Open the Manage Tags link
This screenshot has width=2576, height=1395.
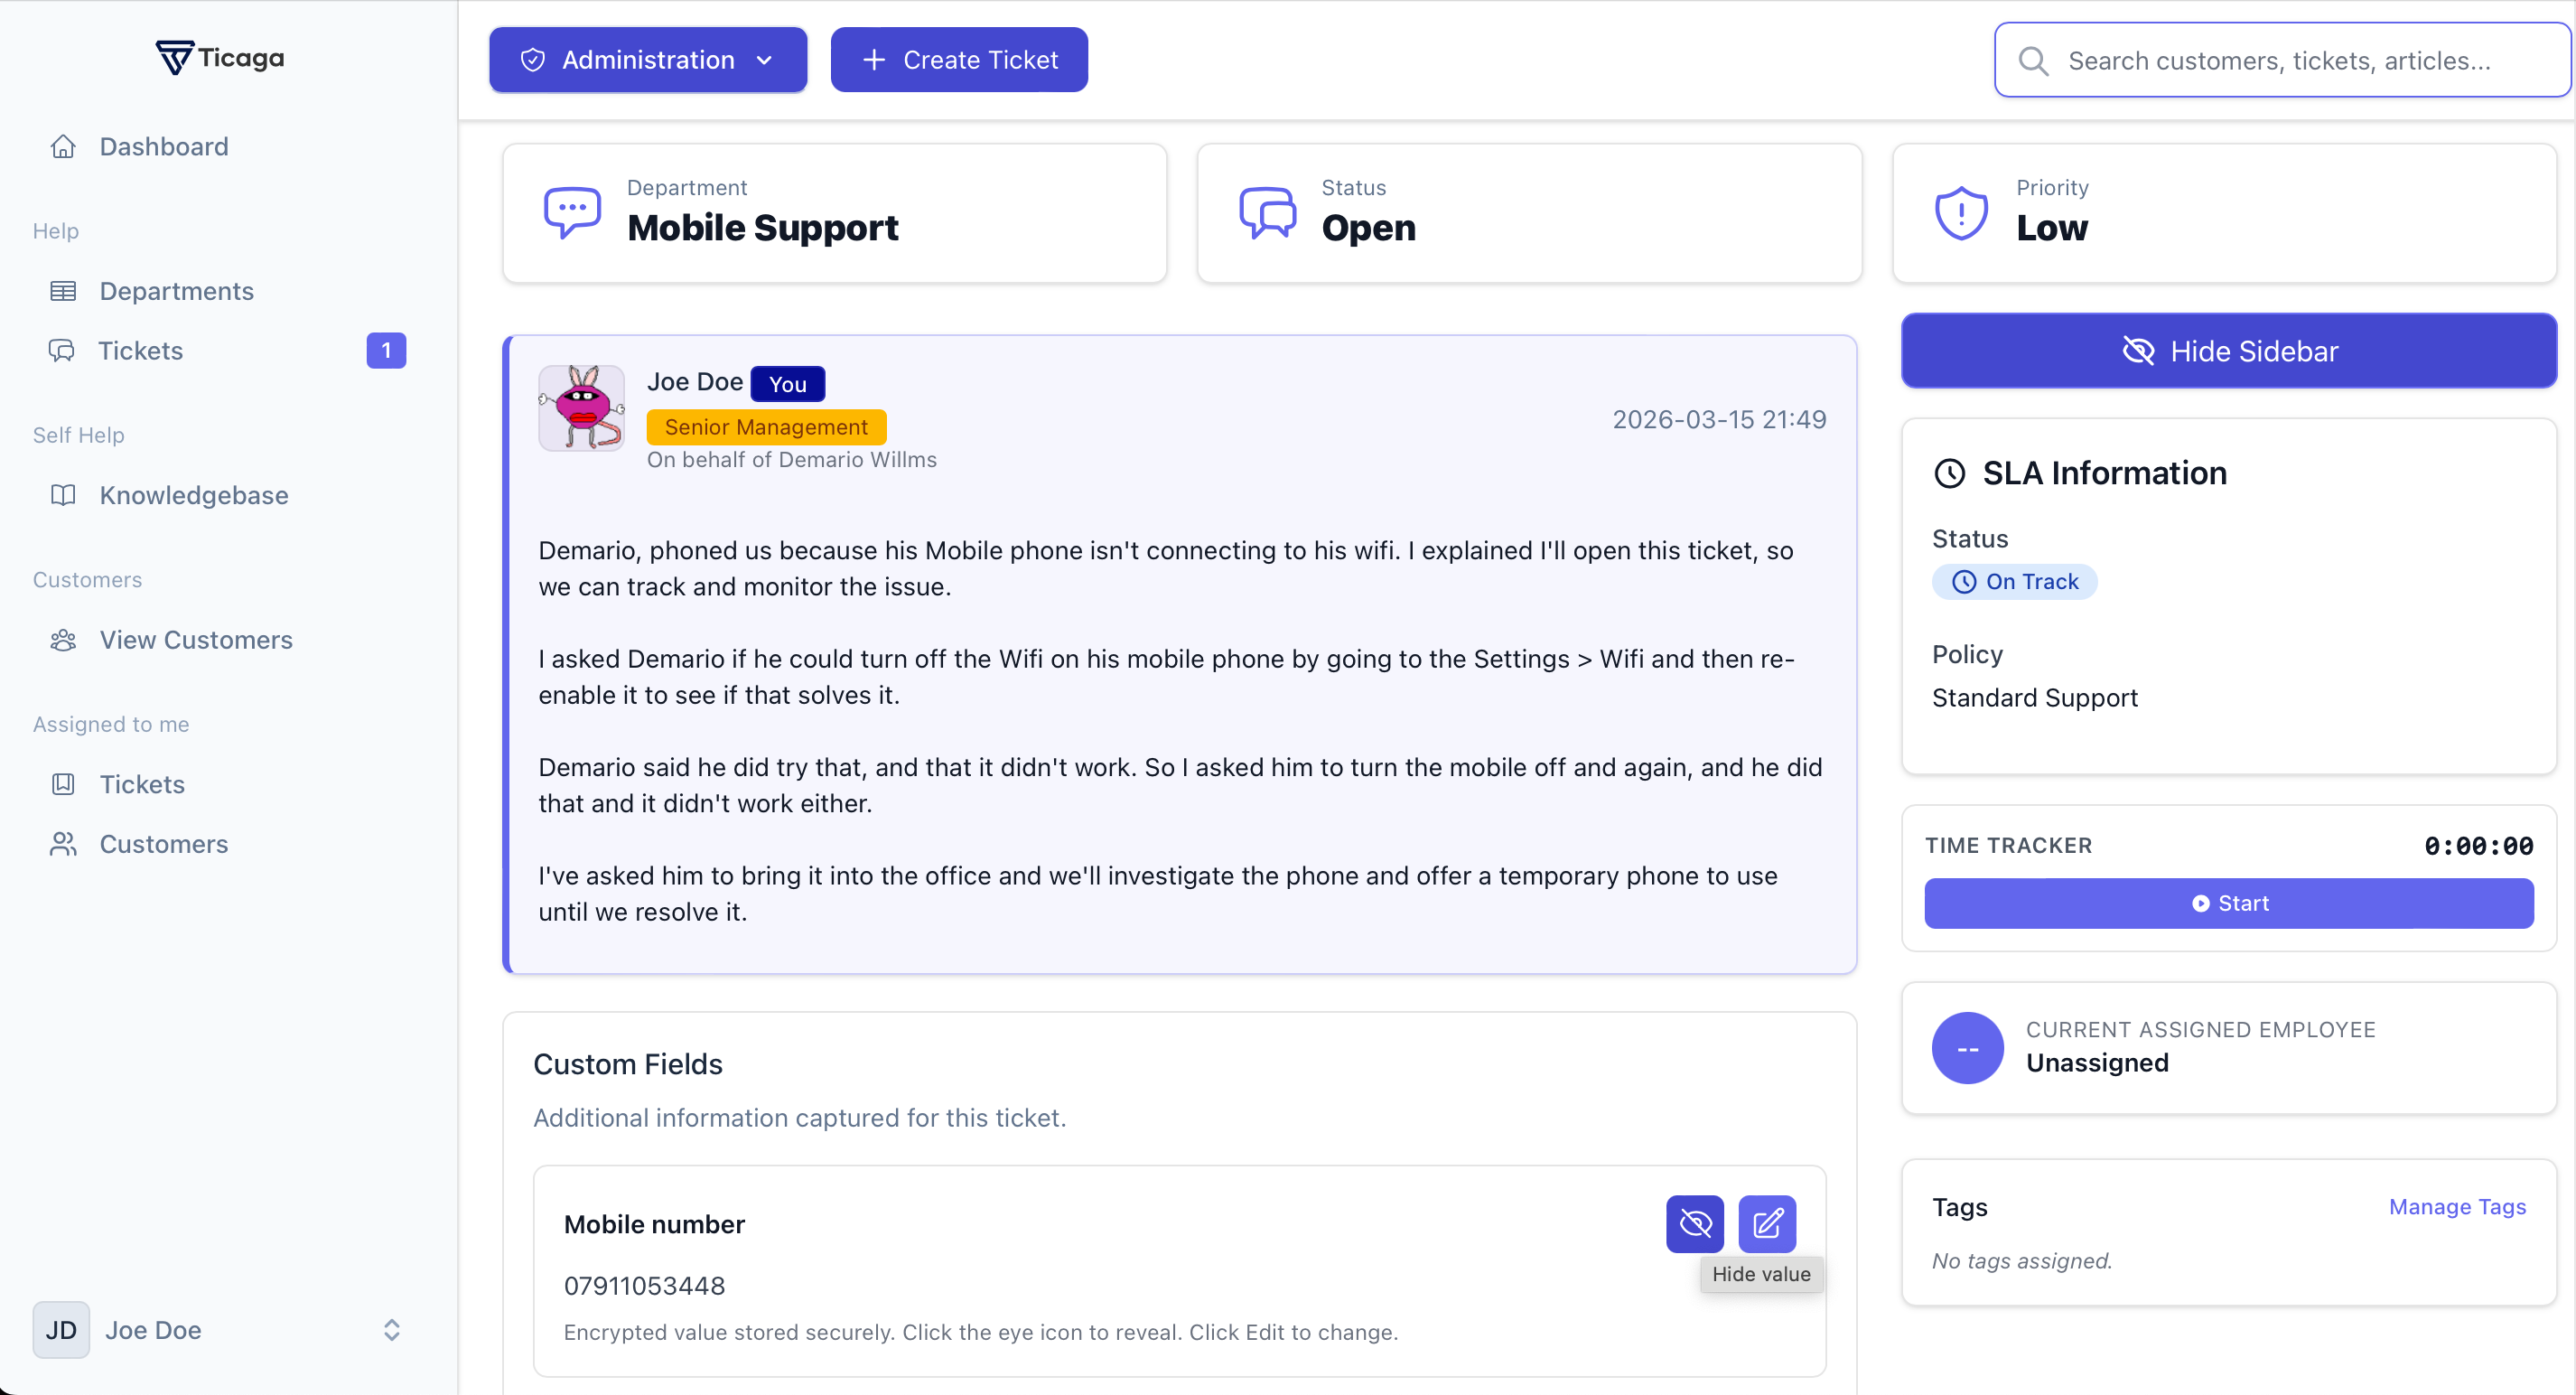coord(2456,1207)
